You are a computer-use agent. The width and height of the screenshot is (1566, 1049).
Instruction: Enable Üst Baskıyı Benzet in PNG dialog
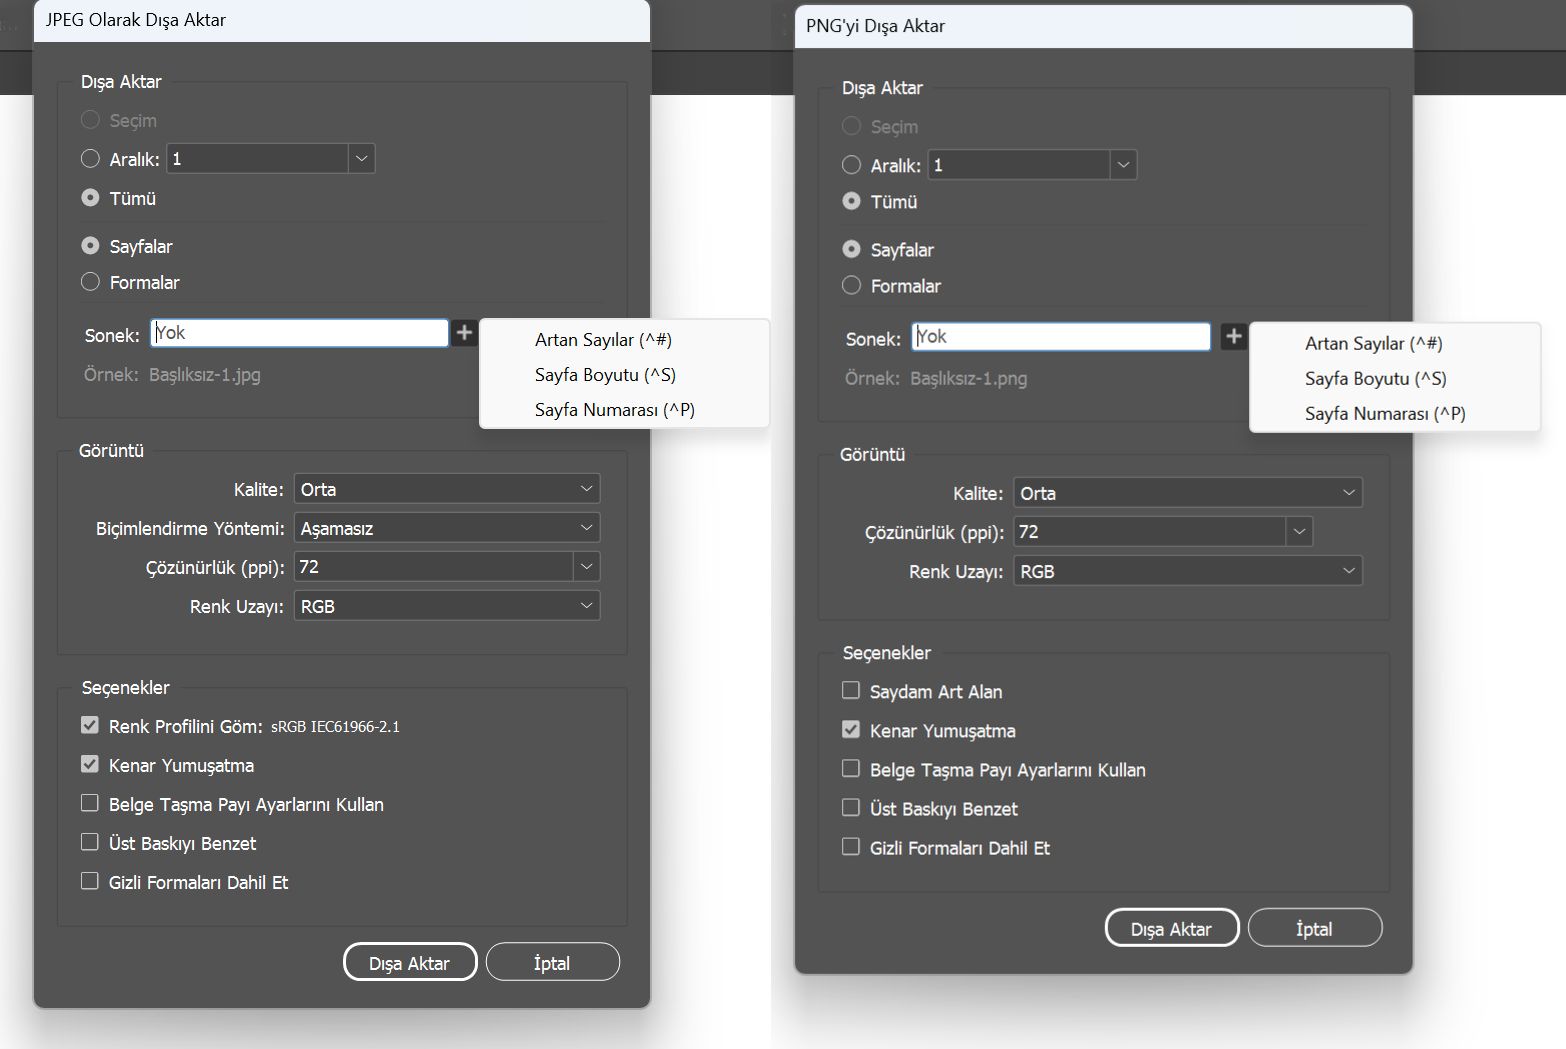851,807
